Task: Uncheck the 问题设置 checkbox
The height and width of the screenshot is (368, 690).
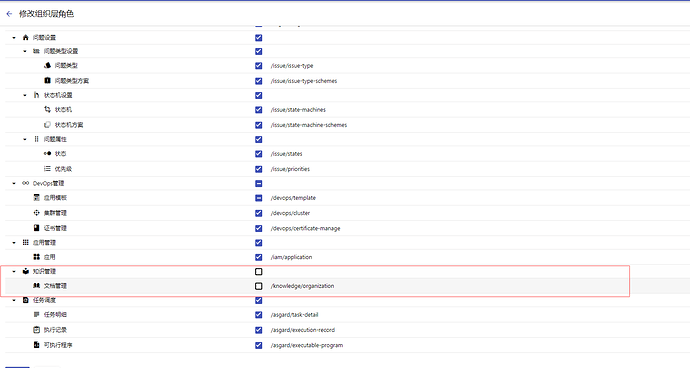Action: [x=259, y=38]
